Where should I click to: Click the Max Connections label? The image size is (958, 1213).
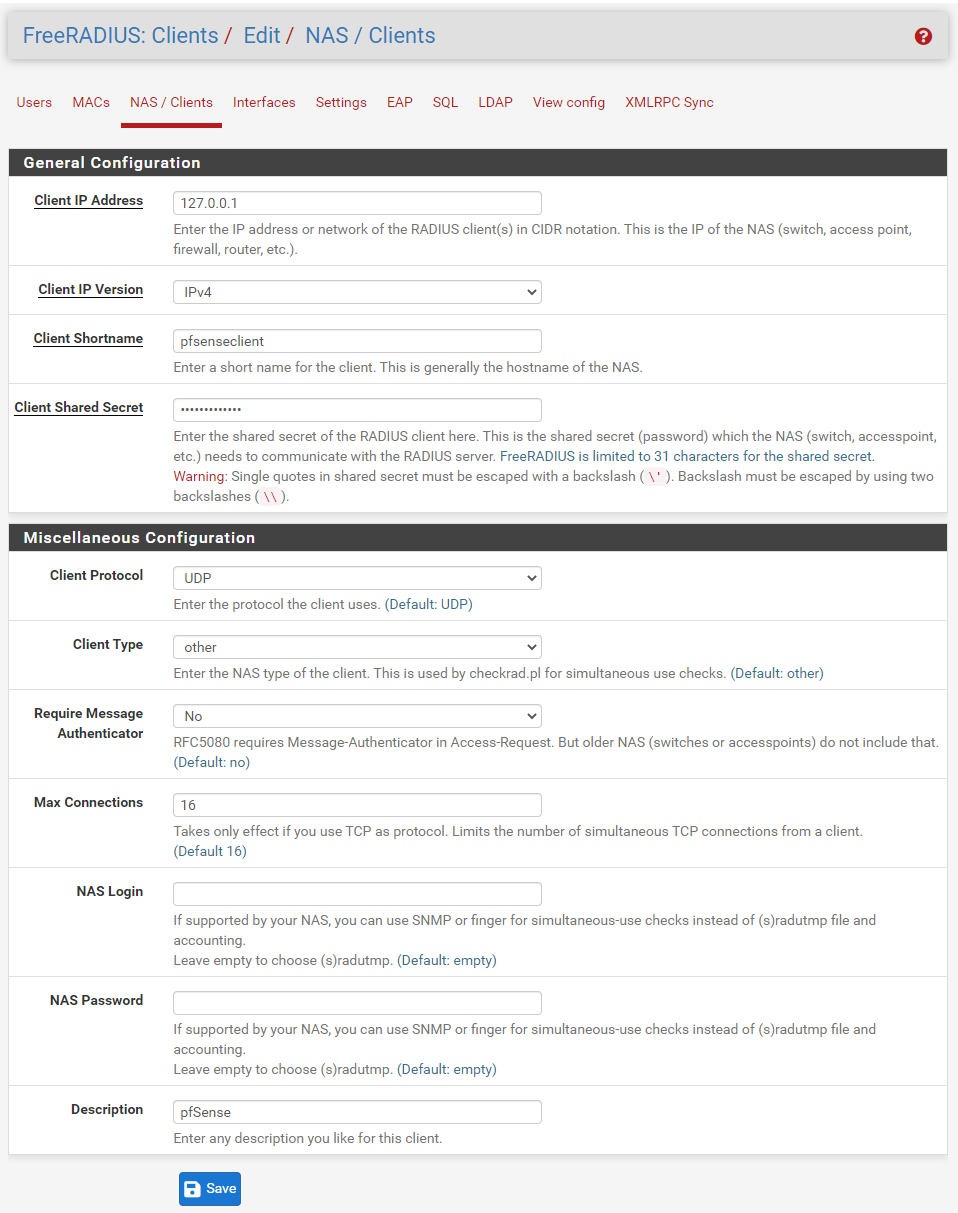(x=88, y=802)
